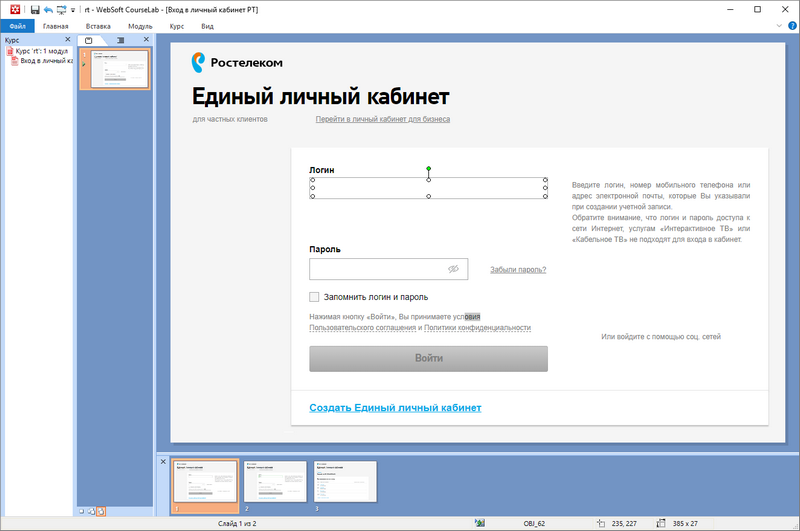Switch to the Вставка ribbon tab
This screenshot has height=531, width=800.
(x=98, y=26)
